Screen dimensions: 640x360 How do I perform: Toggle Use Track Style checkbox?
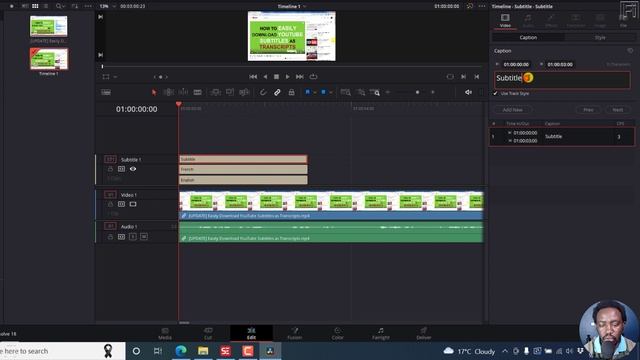point(495,93)
